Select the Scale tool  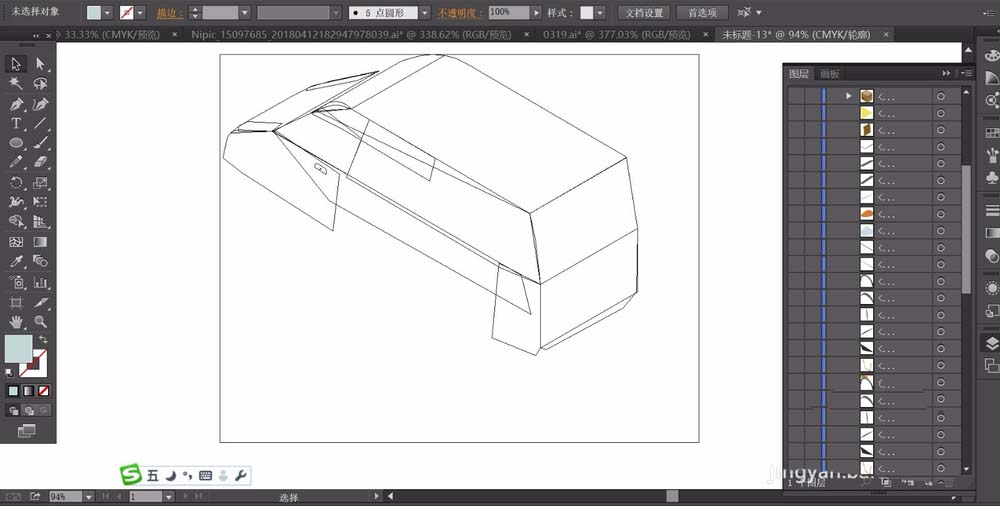pyautogui.click(x=40, y=183)
